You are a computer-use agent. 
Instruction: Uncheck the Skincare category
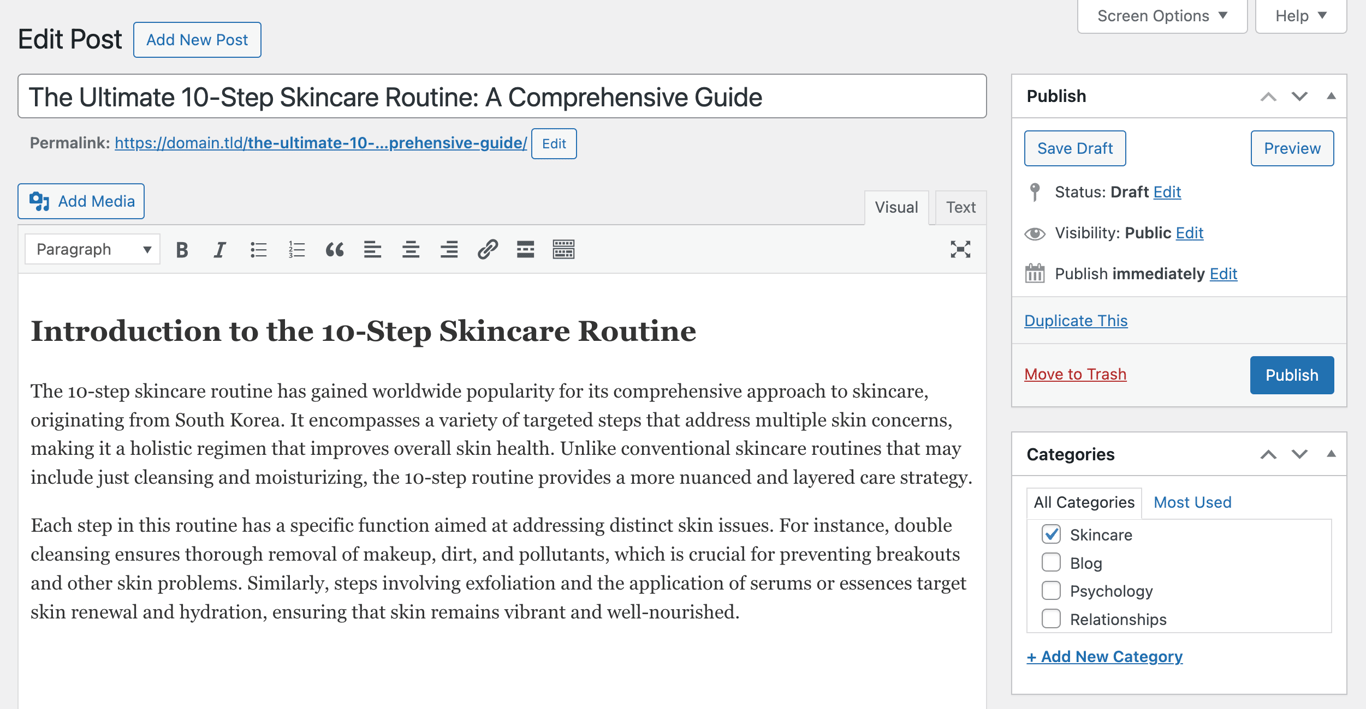[1051, 534]
